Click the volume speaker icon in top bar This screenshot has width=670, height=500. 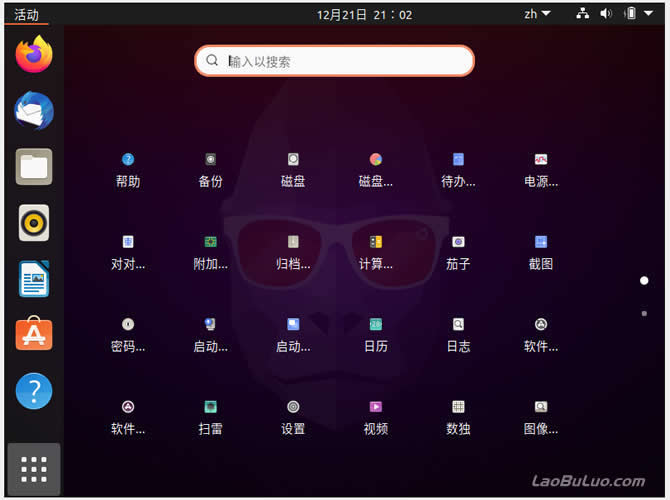pyautogui.click(x=606, y=14)
